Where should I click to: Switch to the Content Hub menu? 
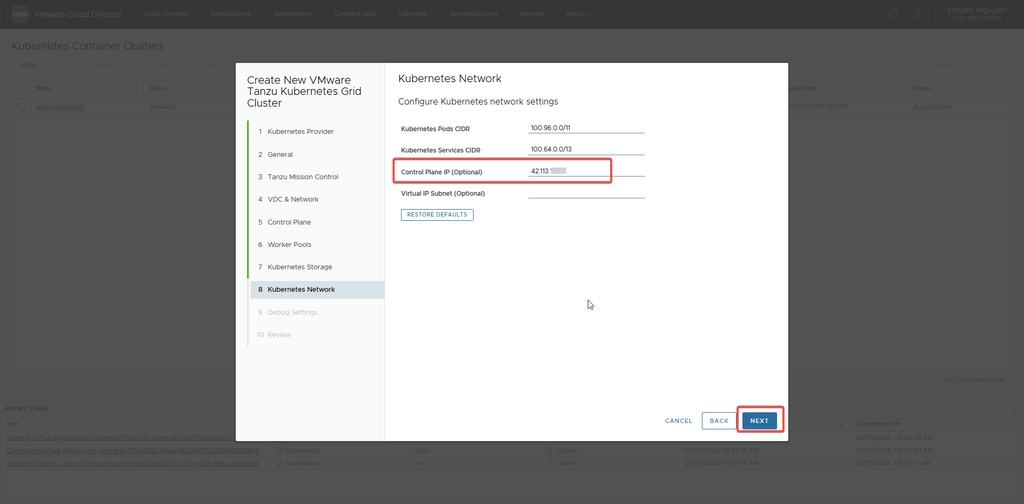coord(356,14)
